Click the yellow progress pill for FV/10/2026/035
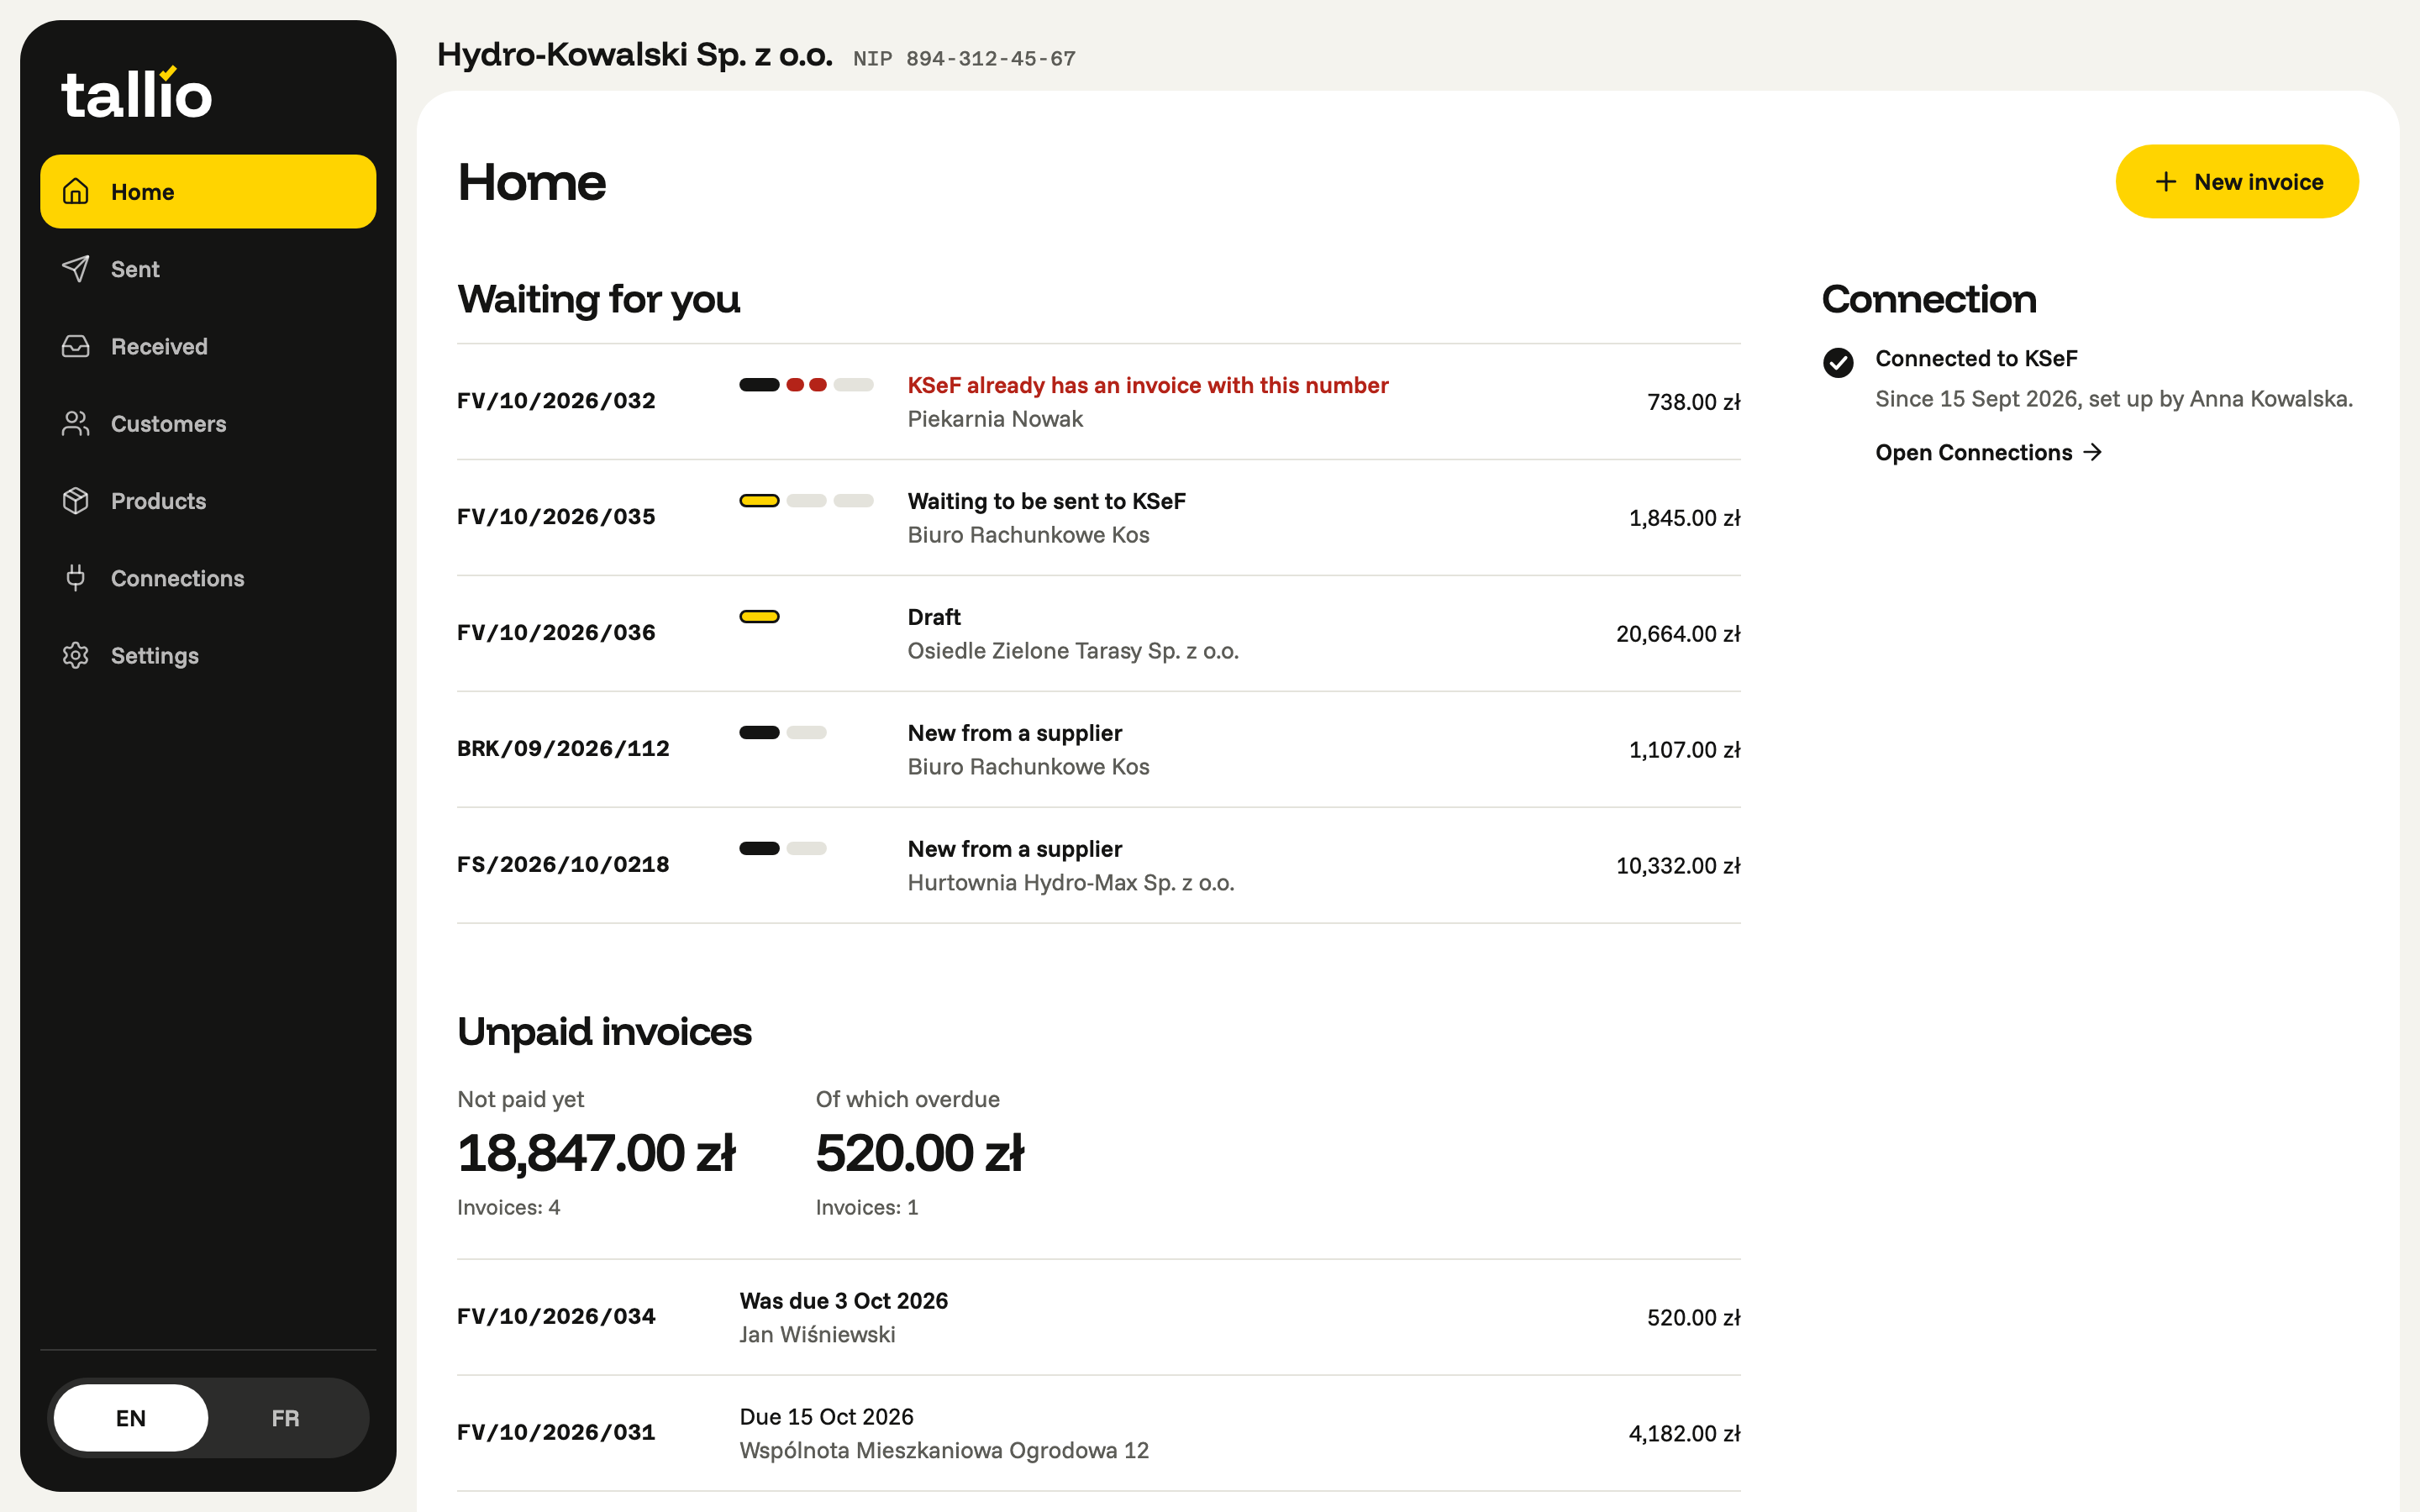The width and height of the screenshot is (2420, 1512). 759,501
